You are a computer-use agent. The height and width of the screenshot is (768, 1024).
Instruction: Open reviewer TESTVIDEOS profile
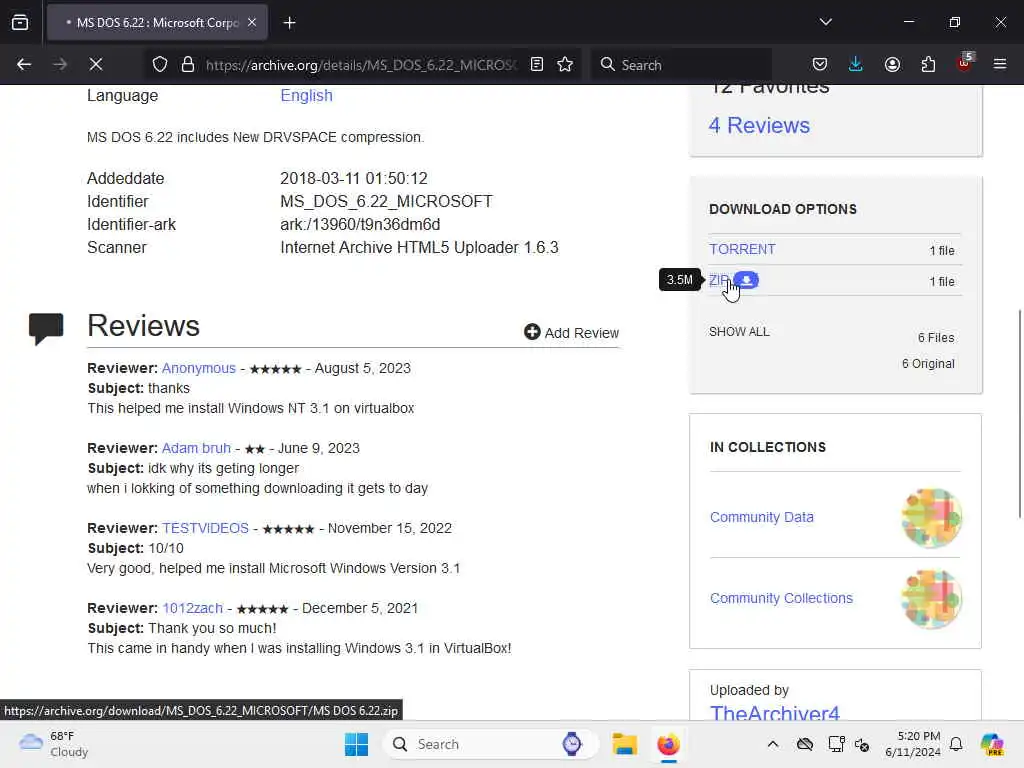[205, 528]
